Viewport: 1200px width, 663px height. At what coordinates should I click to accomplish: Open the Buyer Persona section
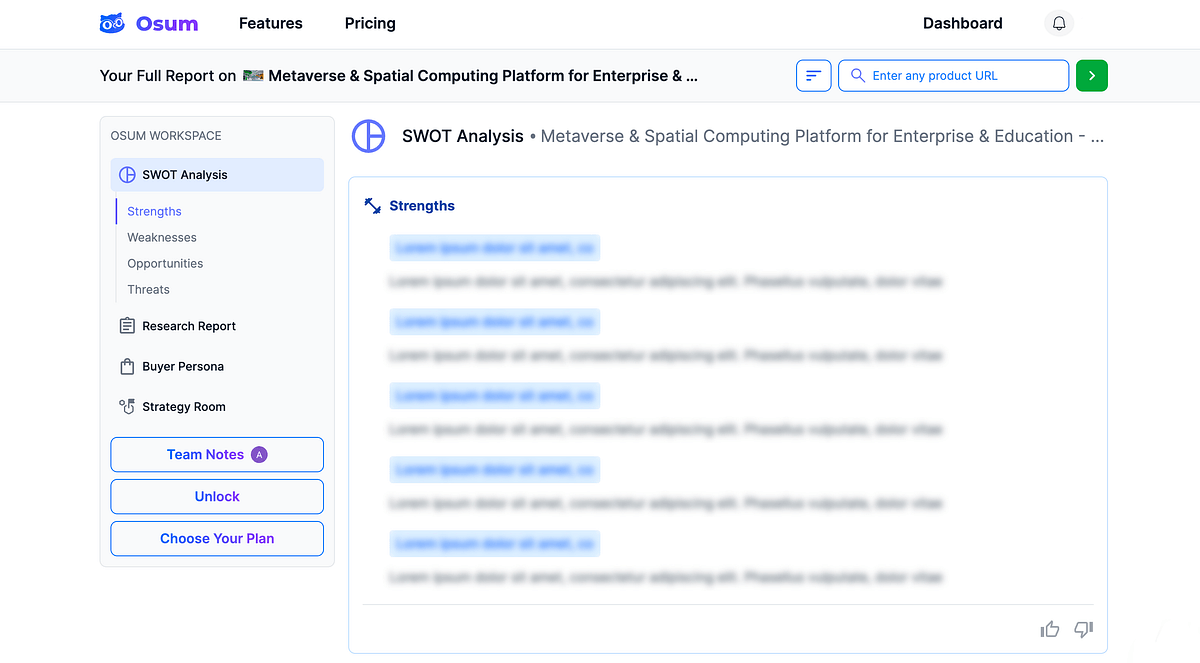182,367
